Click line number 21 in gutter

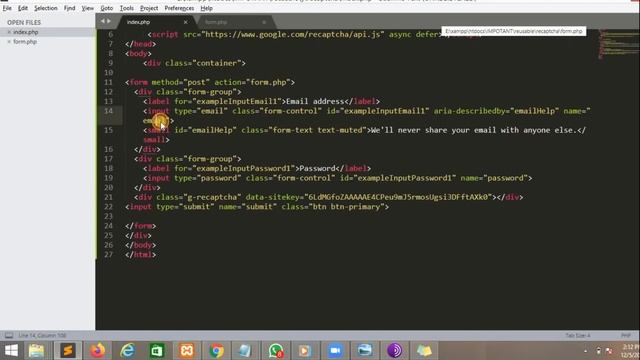(108, 197)
